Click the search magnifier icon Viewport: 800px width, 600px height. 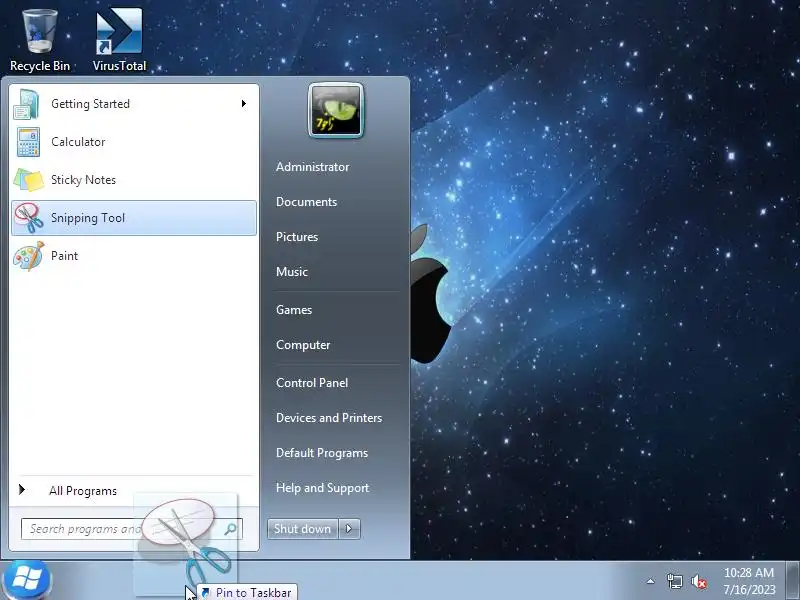[231, 529]
